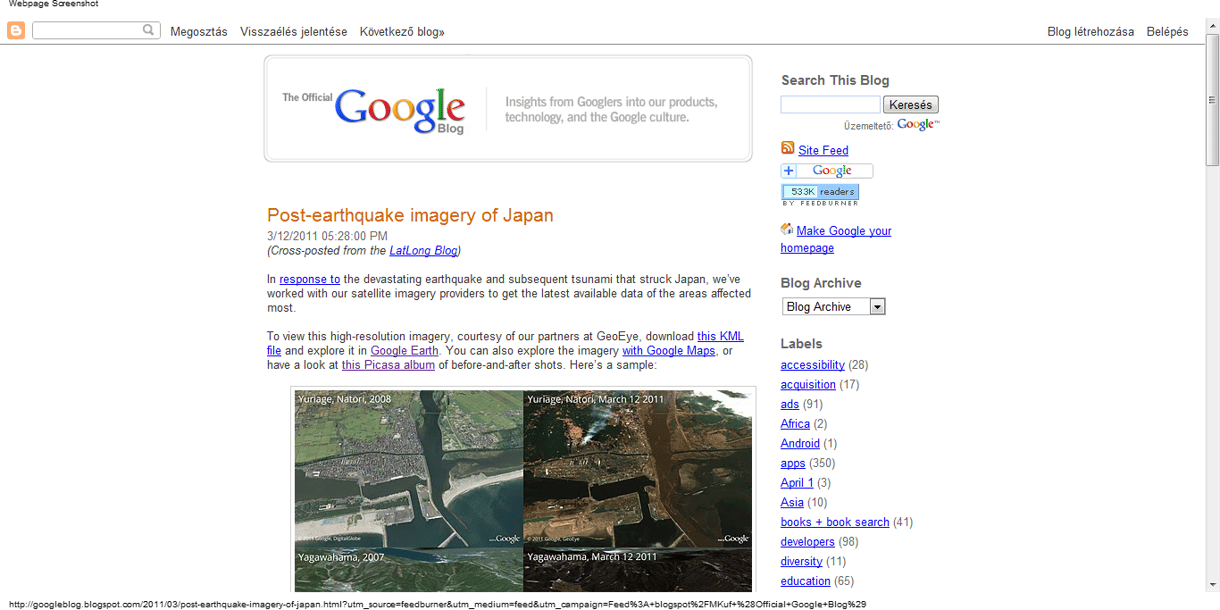Screen dimensions: 1220x610
Task: Click Blog létrehozása link
Action: point(1090,32)
